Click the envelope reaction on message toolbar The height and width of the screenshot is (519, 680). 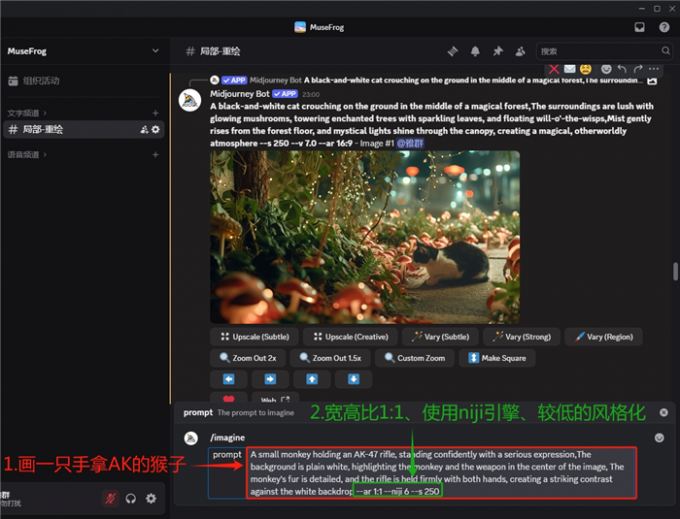pyautogui.click(x=569, y=69)
